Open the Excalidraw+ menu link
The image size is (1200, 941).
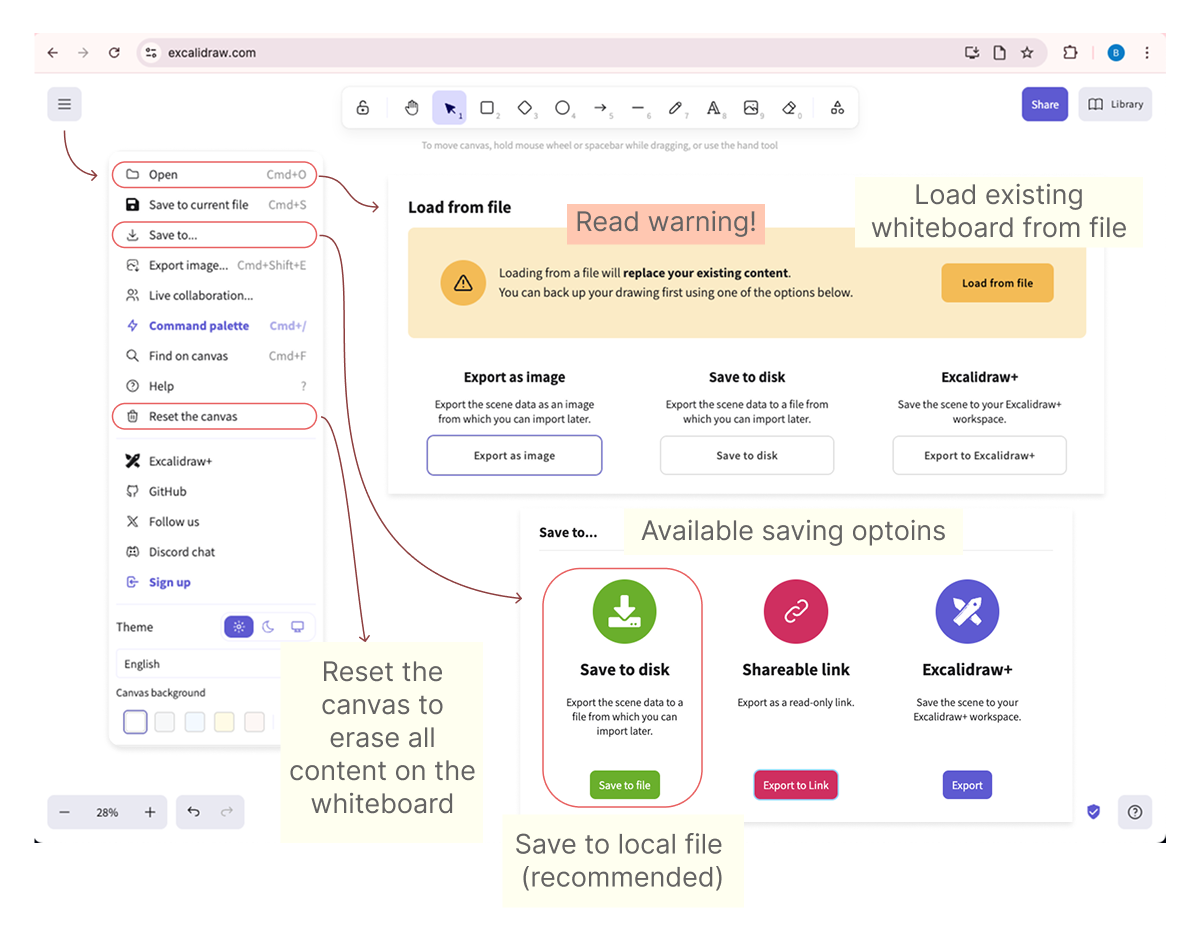214,461
